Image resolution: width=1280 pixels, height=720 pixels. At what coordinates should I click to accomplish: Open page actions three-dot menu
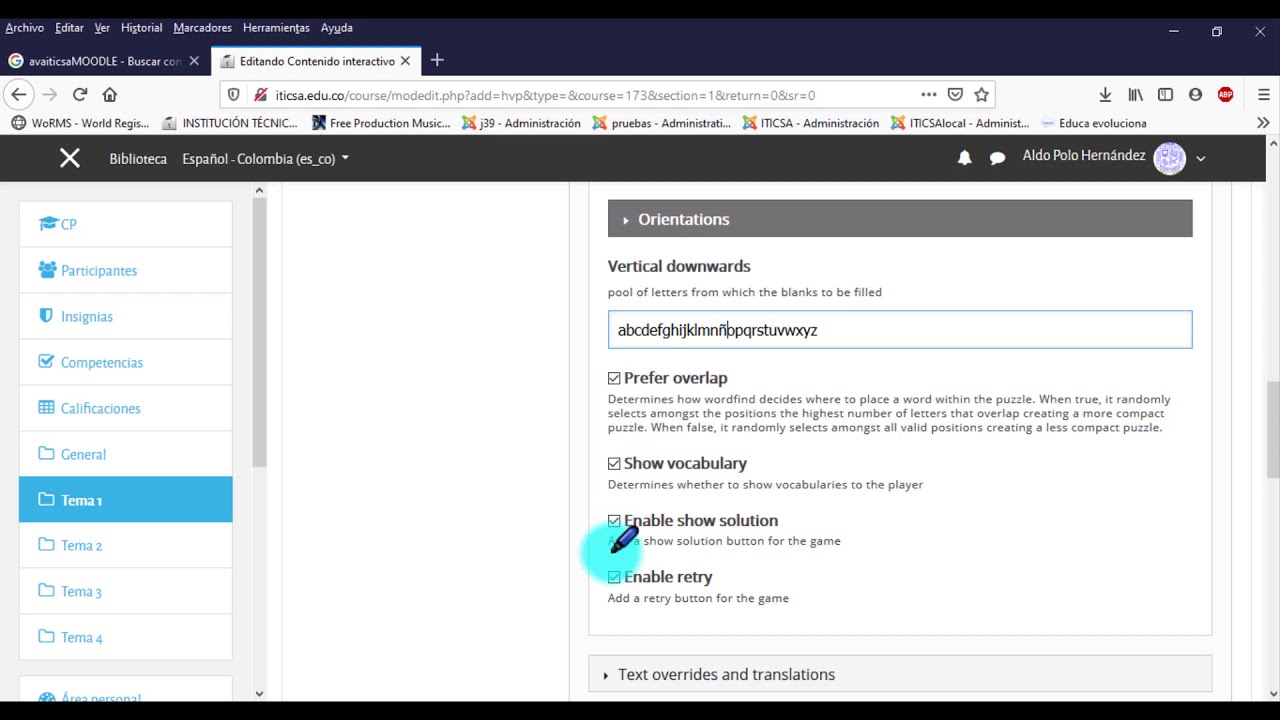click(929, 95)
